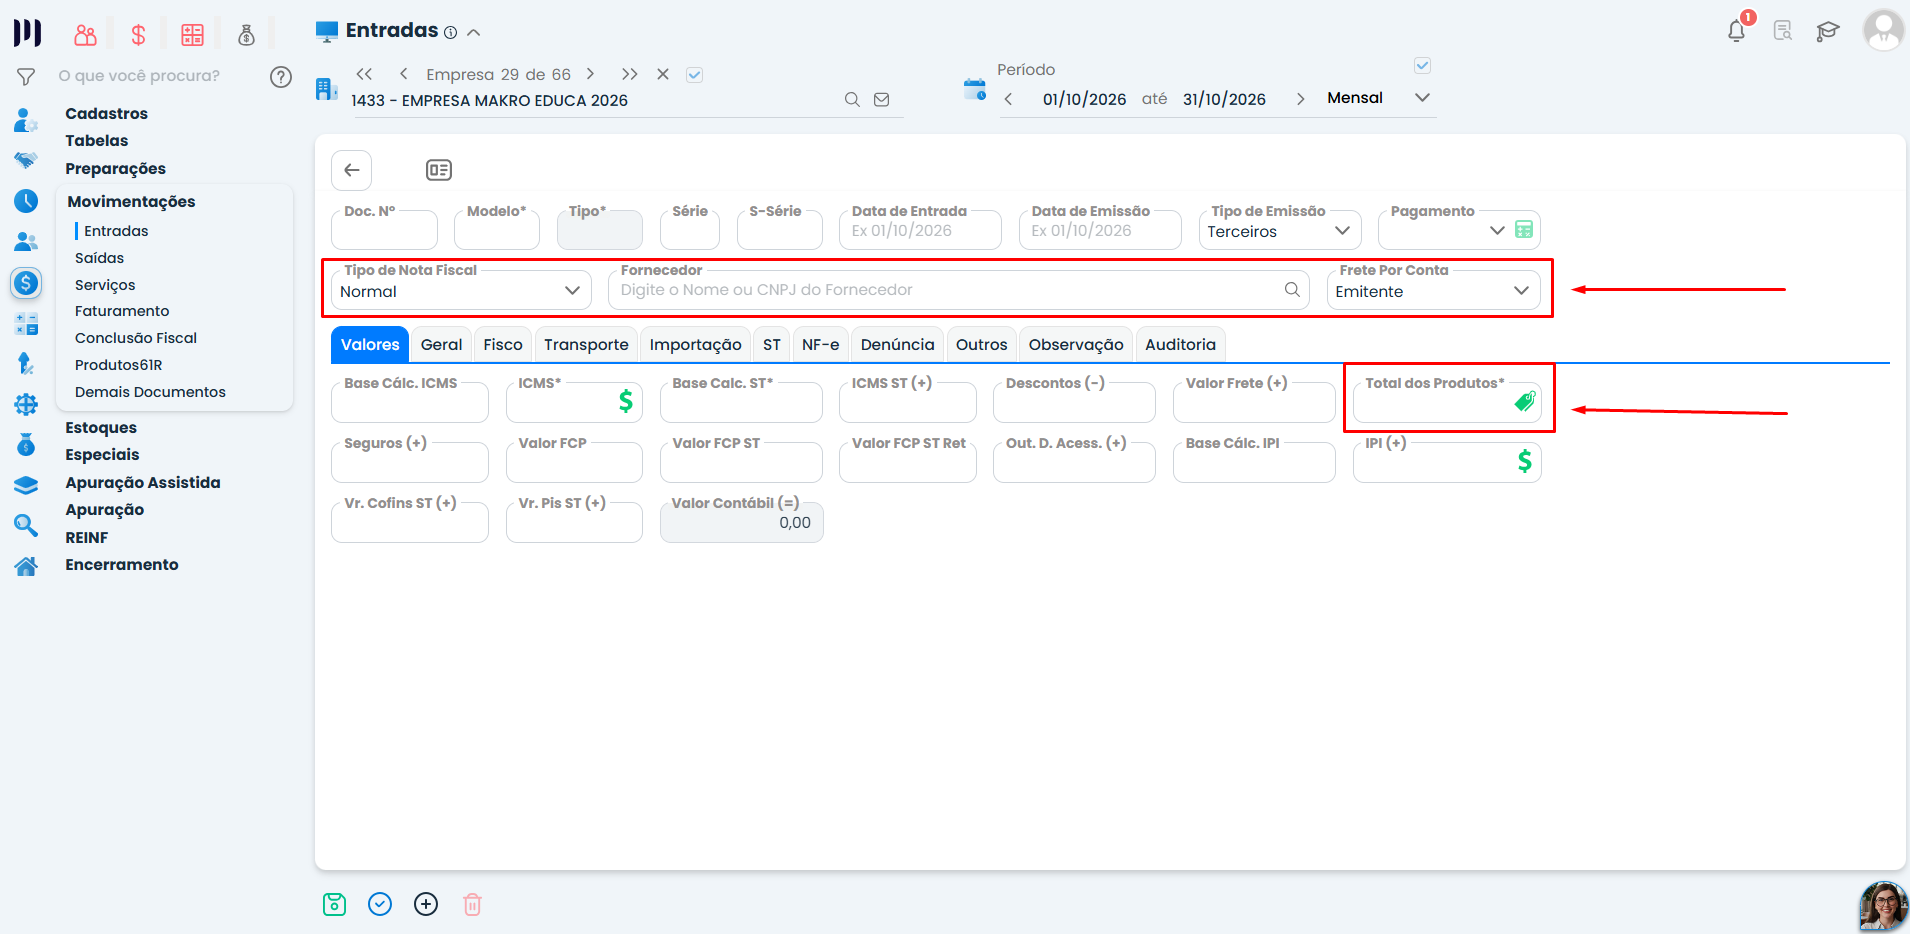Go to previous period arrow
Image resolution: width=1910 pixels, height=934 pixels.
pos(1008,99)
